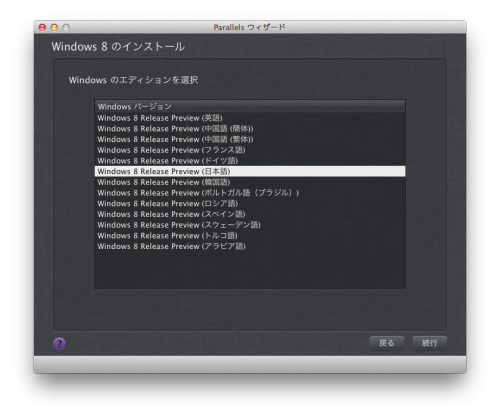Select Windows 8 Release Preview (中国語 (繁体))
Image resolution: width=500 pixels, height=420 pixels.
click(x=250, y=139)
